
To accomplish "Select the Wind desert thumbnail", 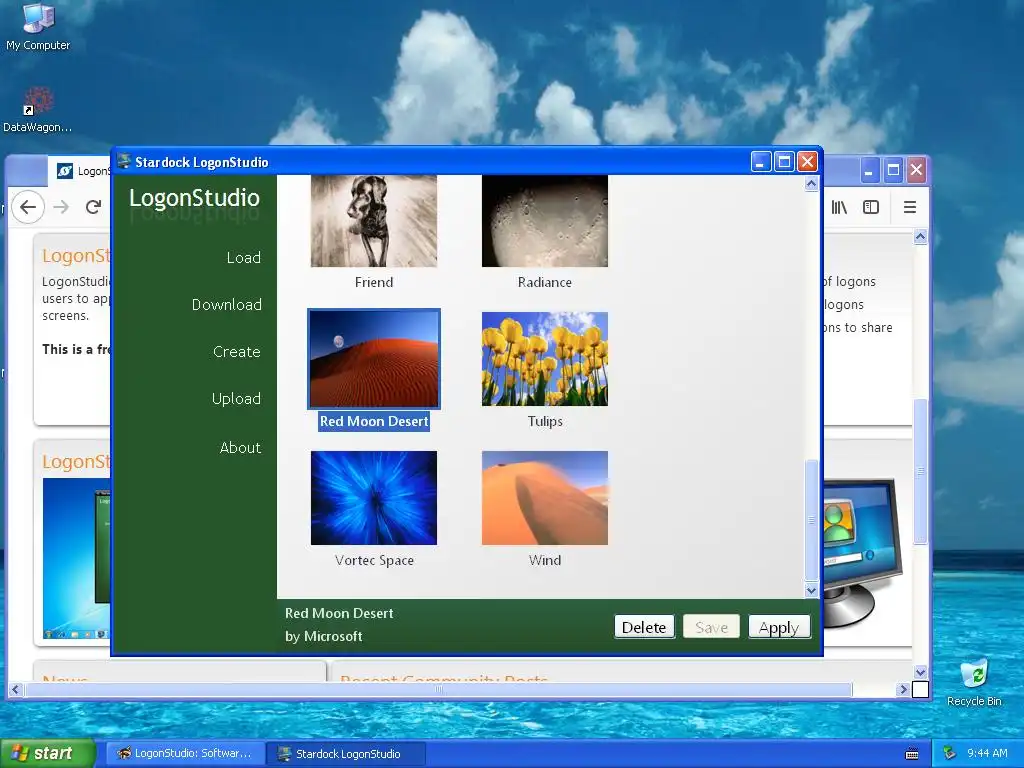I will pos(545,498).
